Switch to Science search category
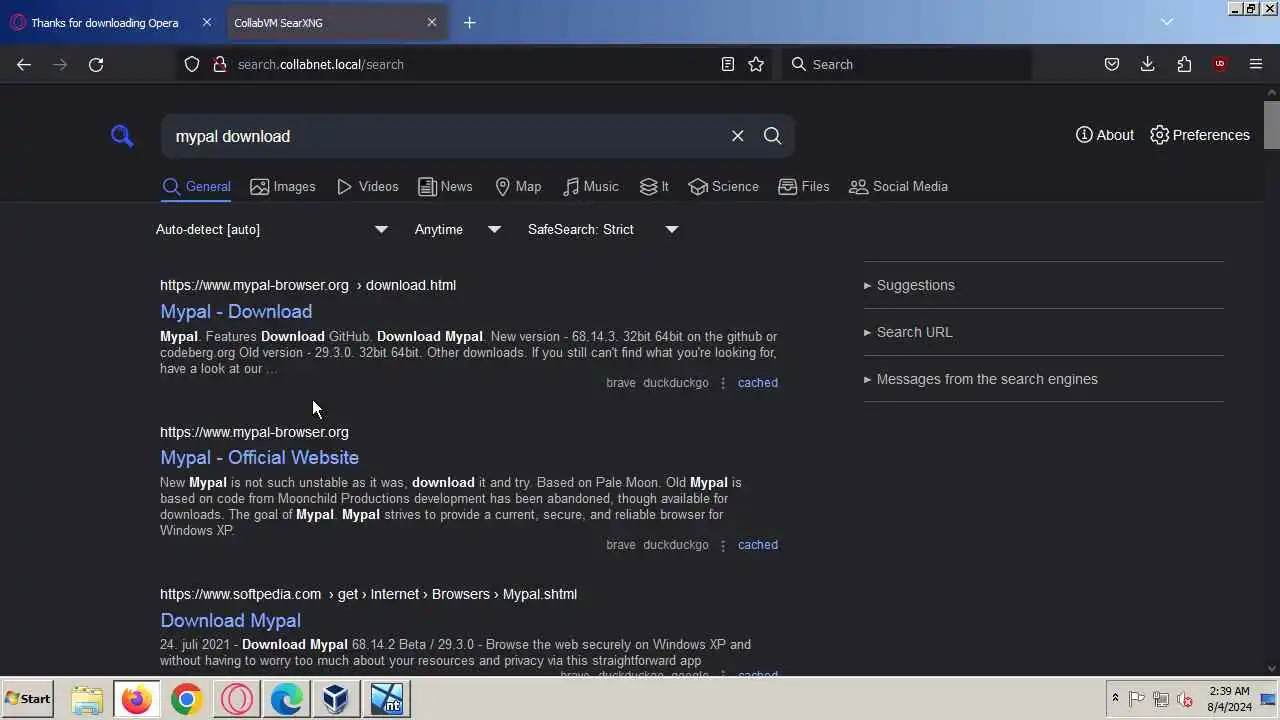This screenshot has height=720, width=1280. pos(724,186)
